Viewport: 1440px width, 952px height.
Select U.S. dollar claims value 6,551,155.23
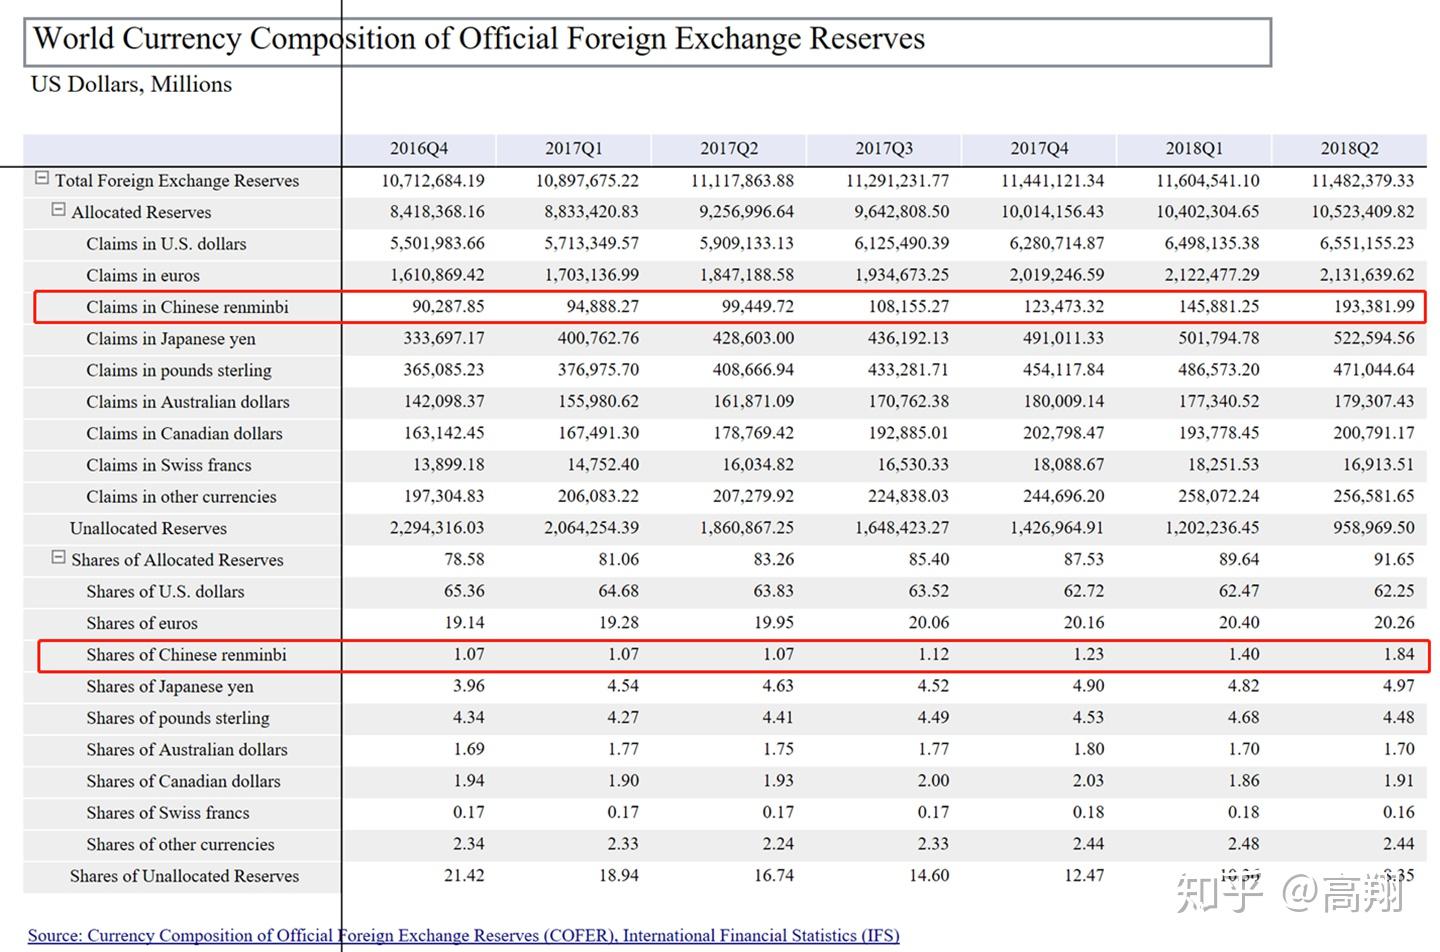(1367, 244)
